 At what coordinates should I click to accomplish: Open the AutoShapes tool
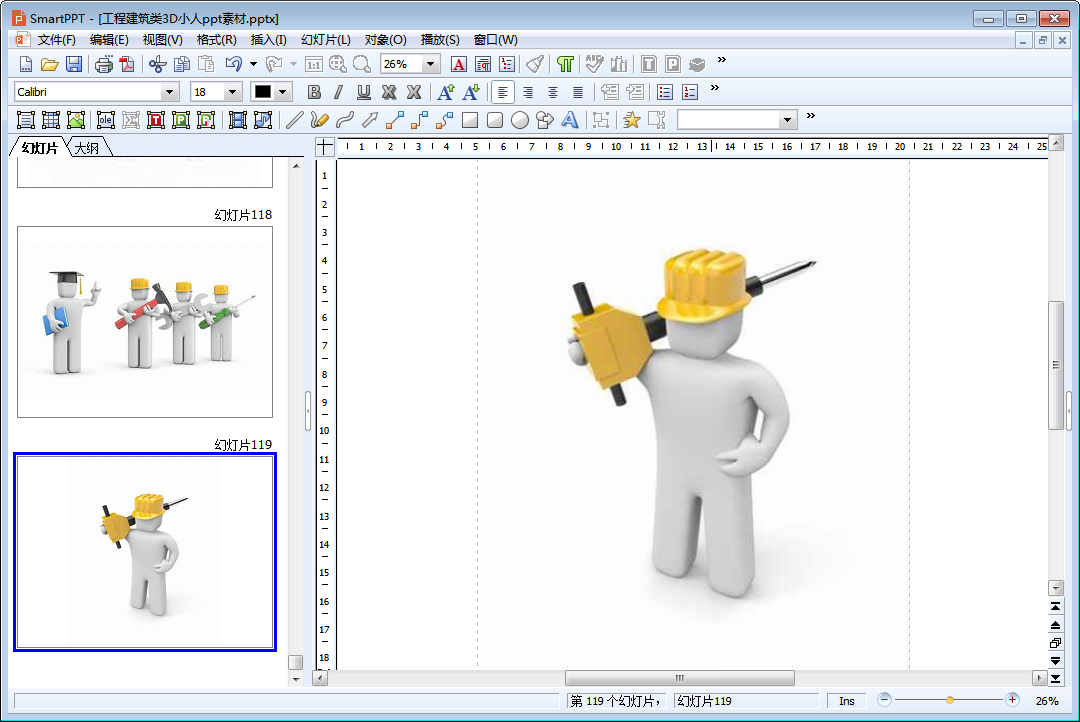[x=545, y=120]
